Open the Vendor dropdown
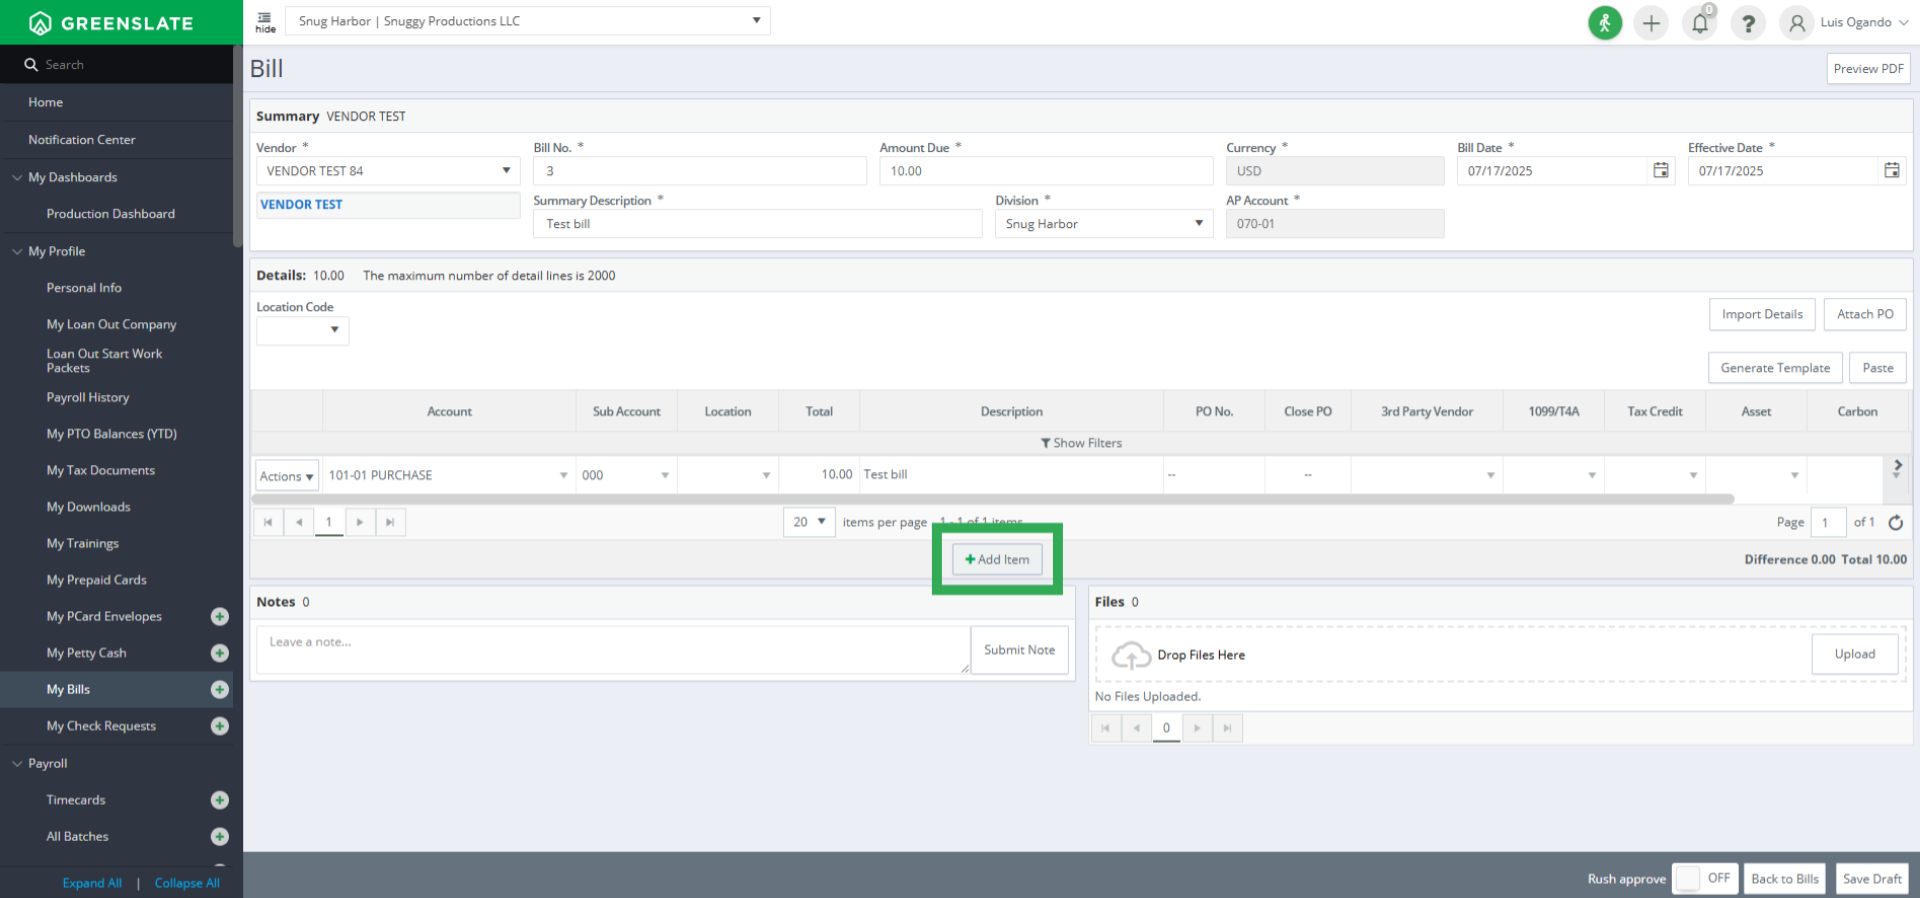Image resolution: width=1920 pixels, height=898 pixels. click(387, 171)
